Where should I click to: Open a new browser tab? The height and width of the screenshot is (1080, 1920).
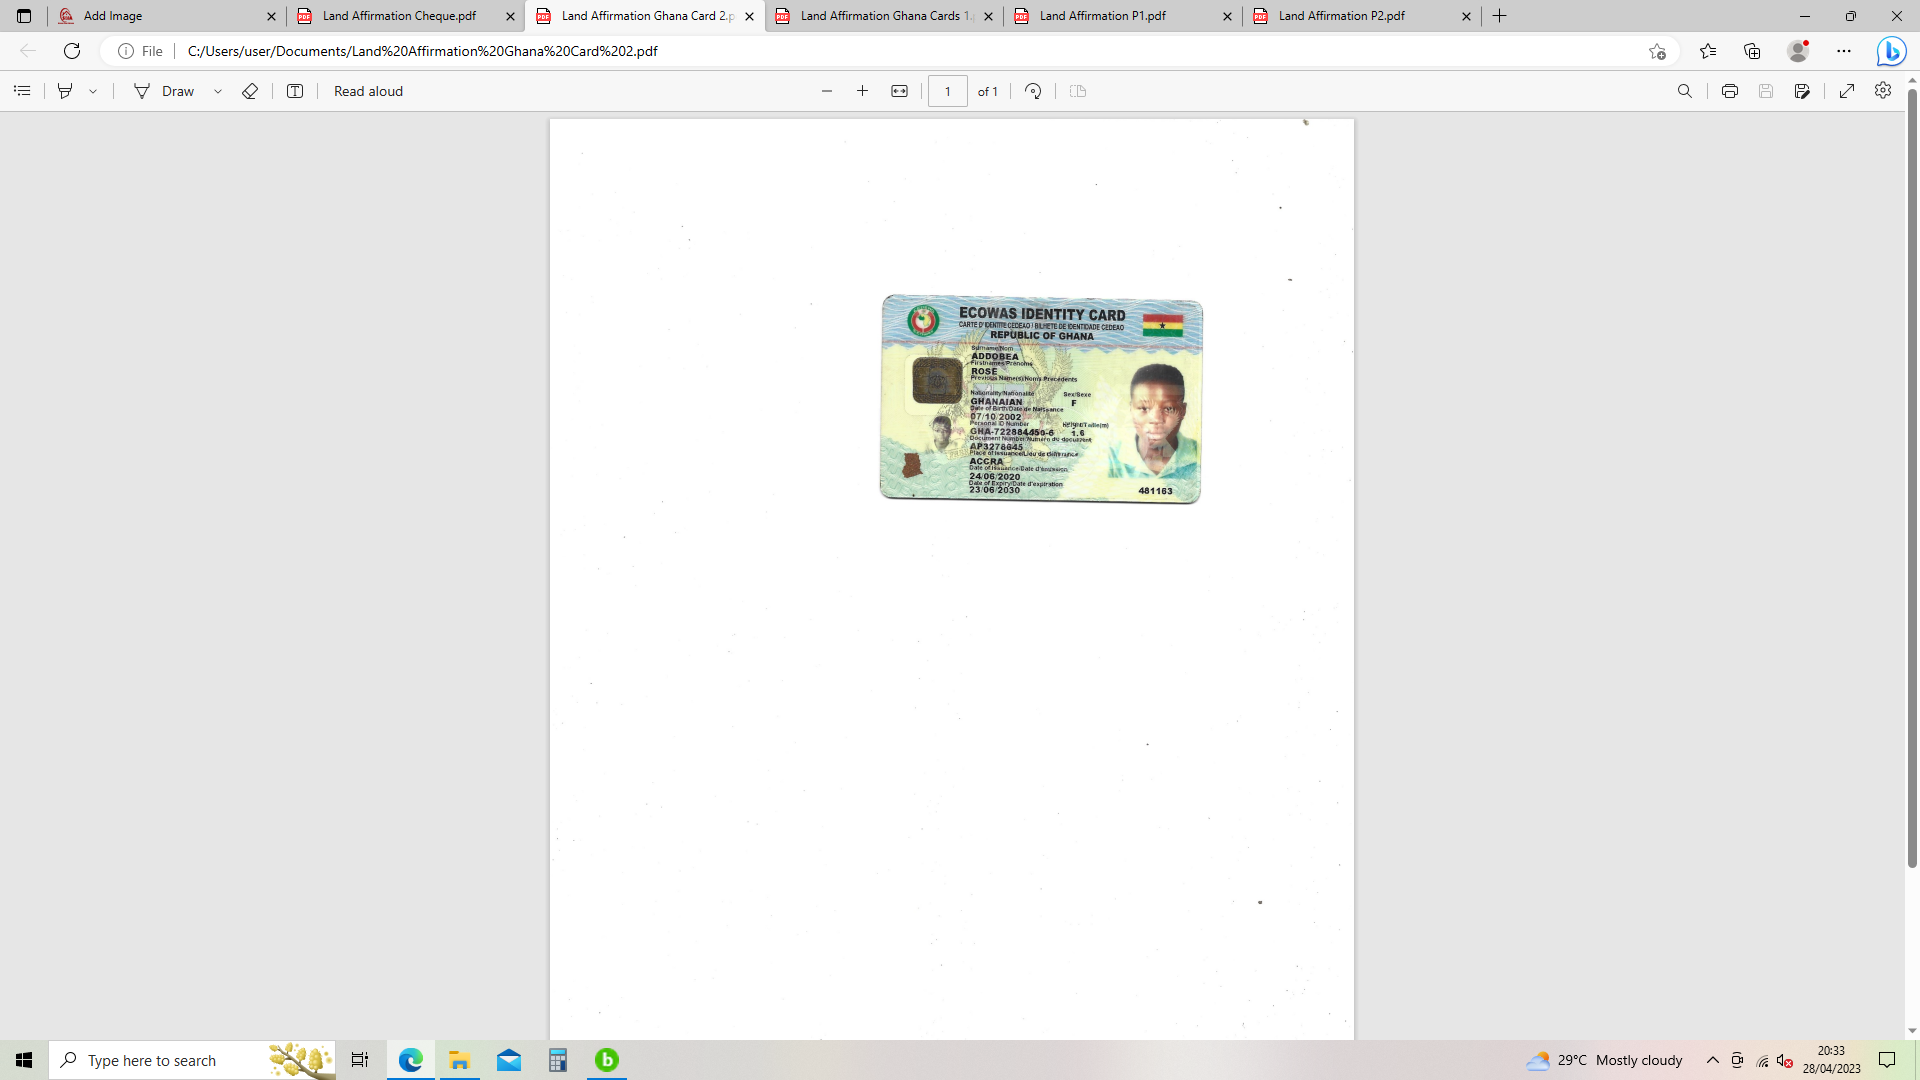(x=1500, y=16)
